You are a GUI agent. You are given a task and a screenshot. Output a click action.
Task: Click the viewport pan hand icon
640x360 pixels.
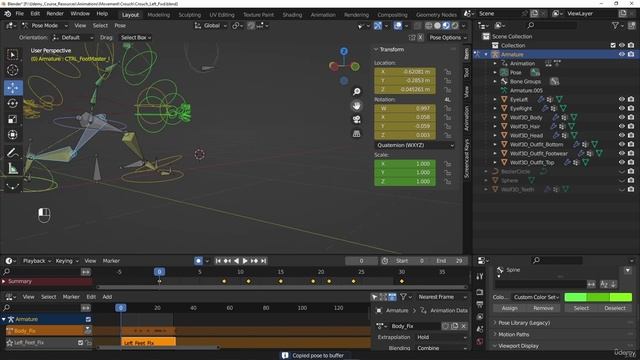[356, 106]
